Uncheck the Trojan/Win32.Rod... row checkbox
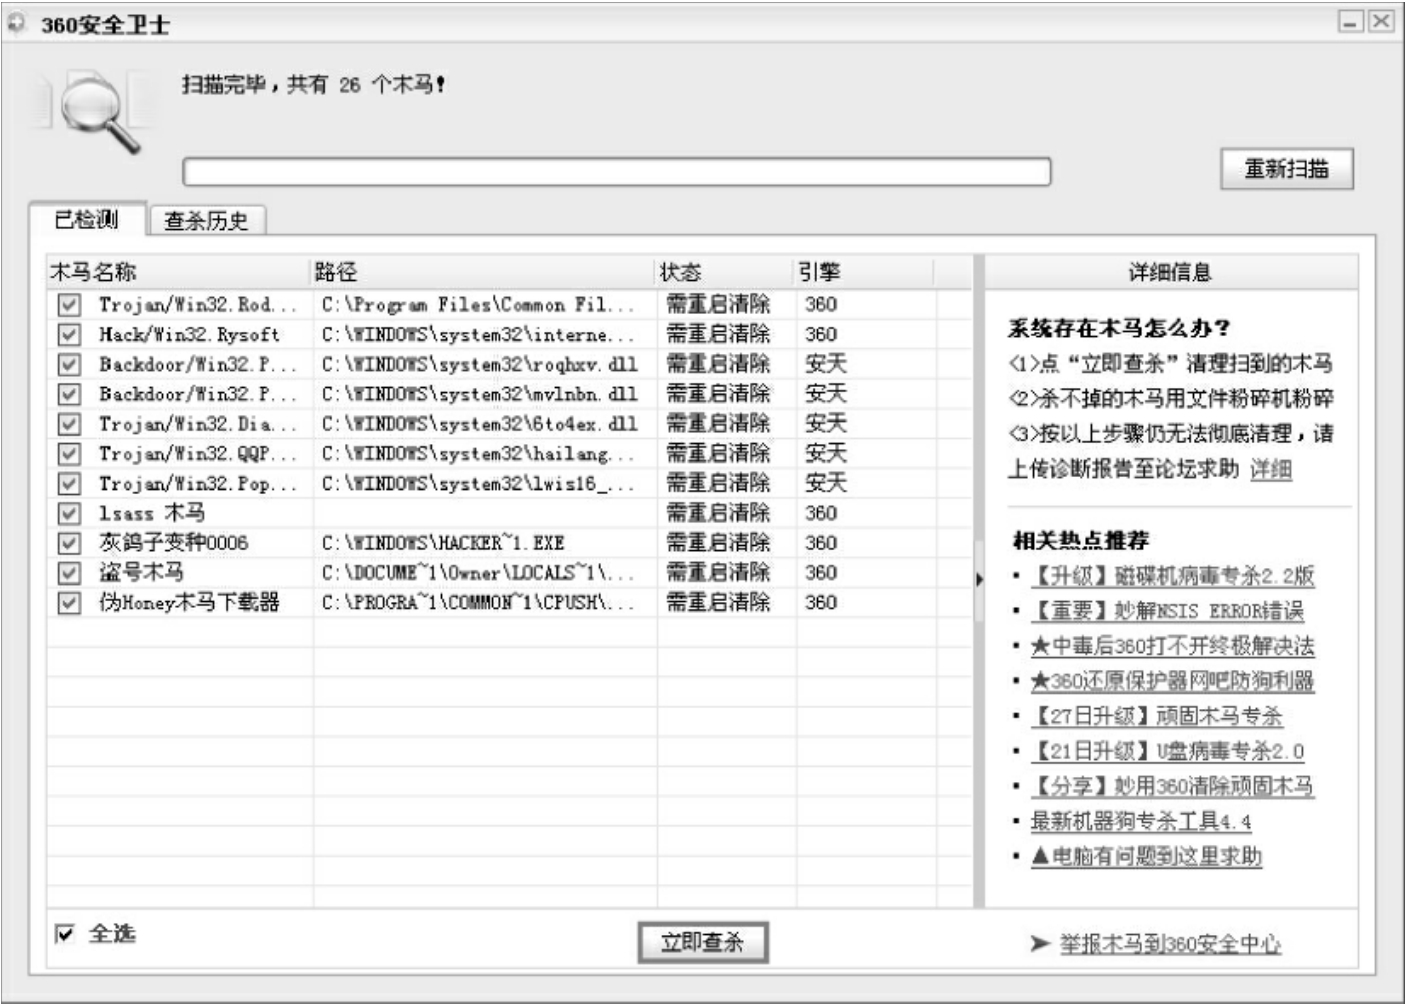This screenshot has height=1004, width=1405. (x=69, y=305)
